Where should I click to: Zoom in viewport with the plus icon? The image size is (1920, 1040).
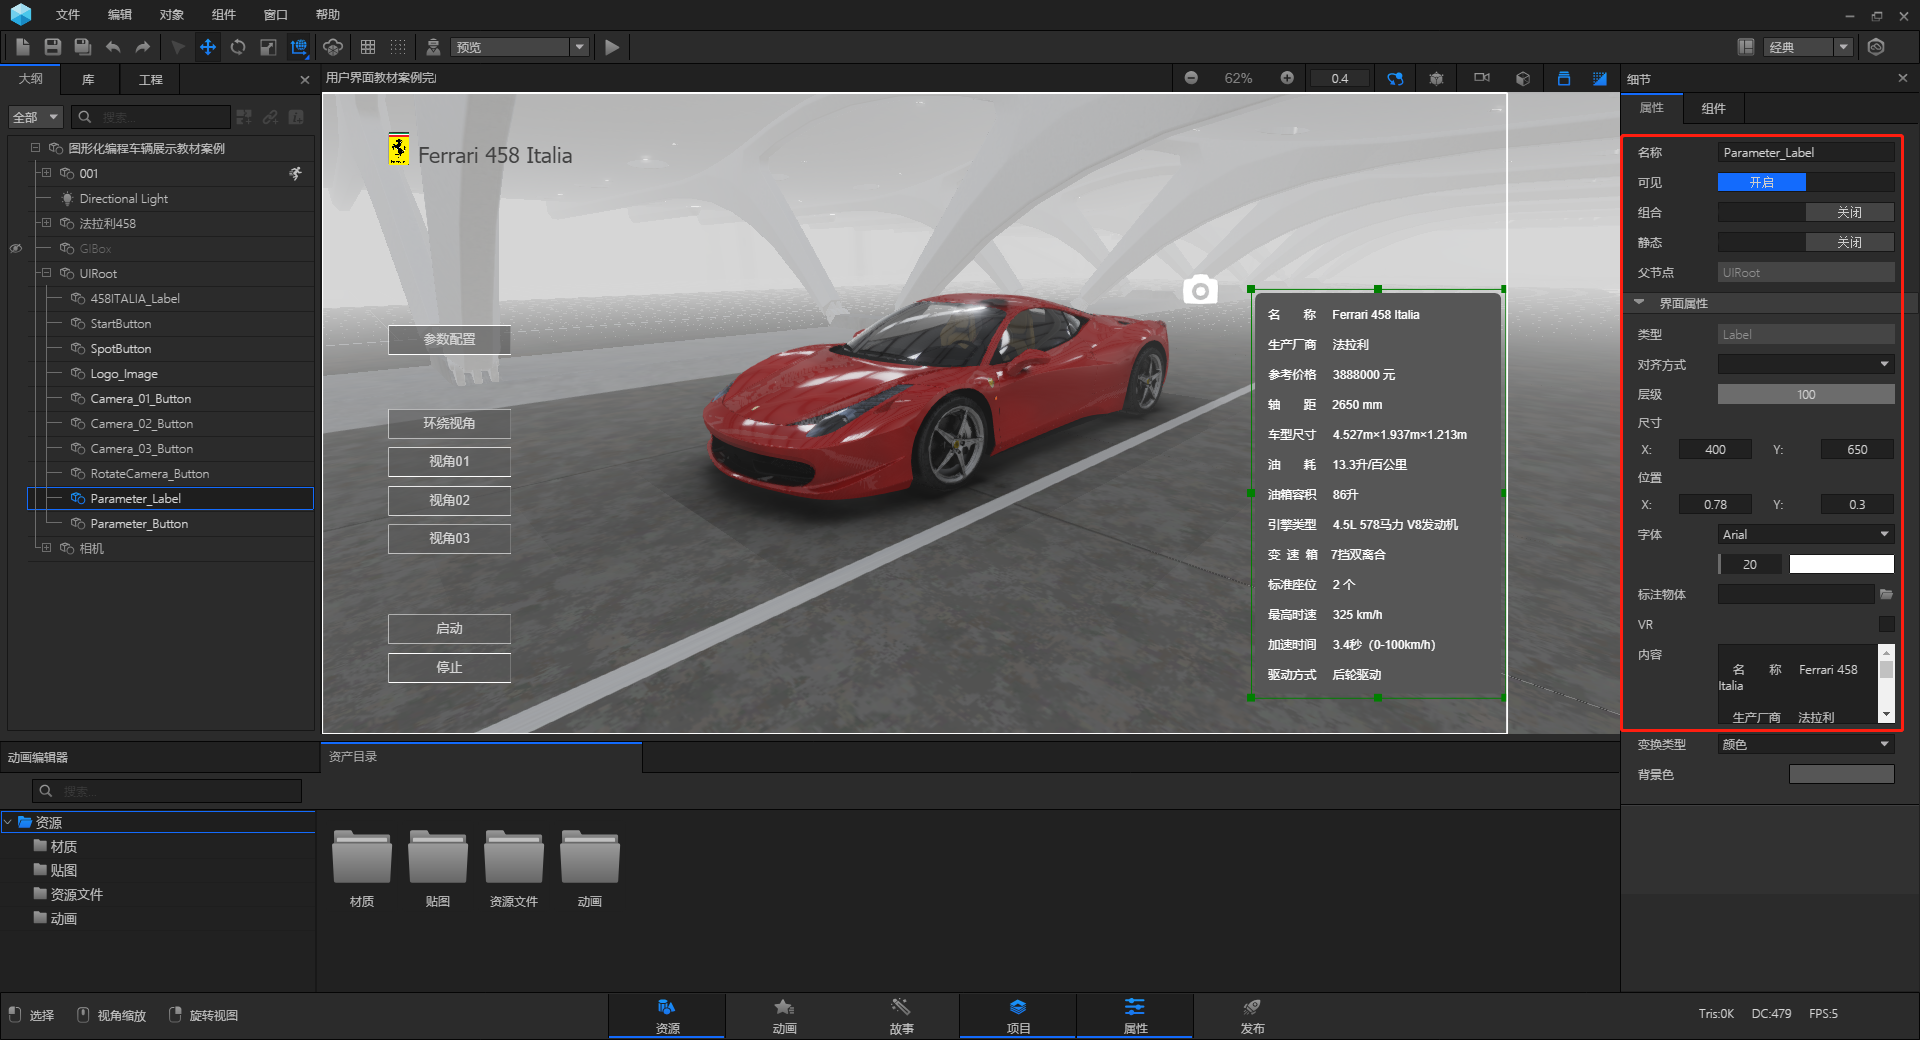pos(1287,78)
